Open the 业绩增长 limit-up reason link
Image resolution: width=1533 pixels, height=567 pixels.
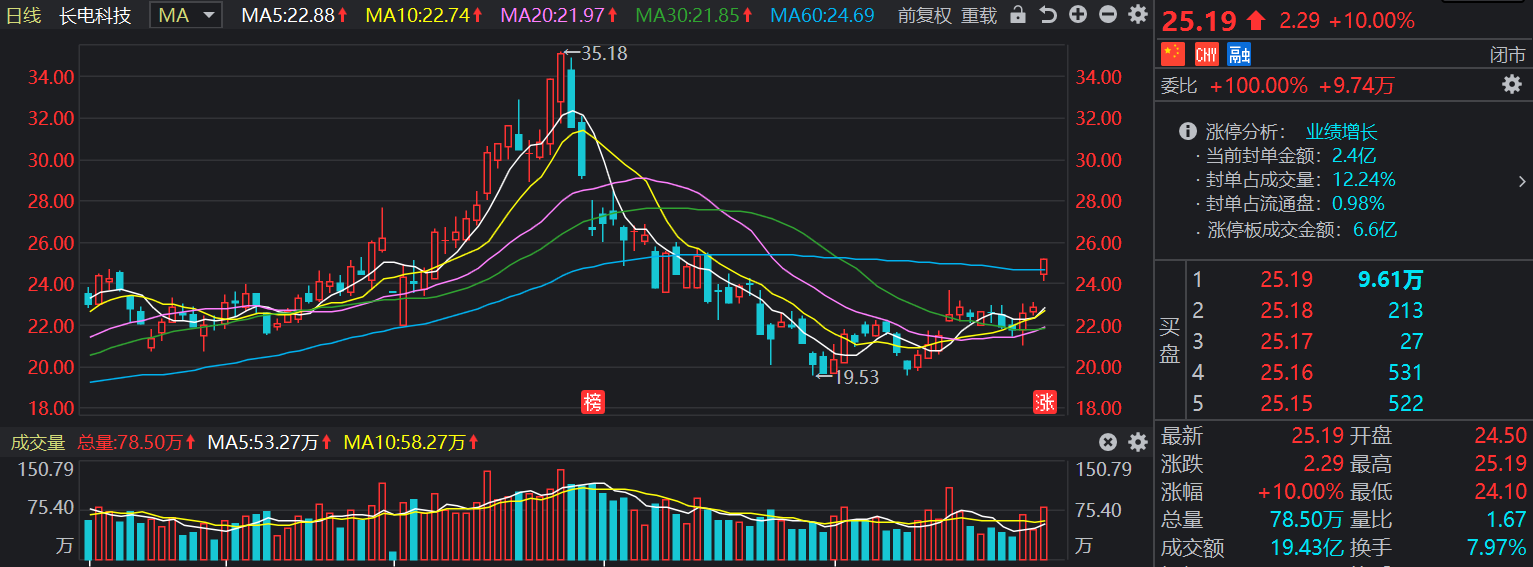pos(1341,131)
